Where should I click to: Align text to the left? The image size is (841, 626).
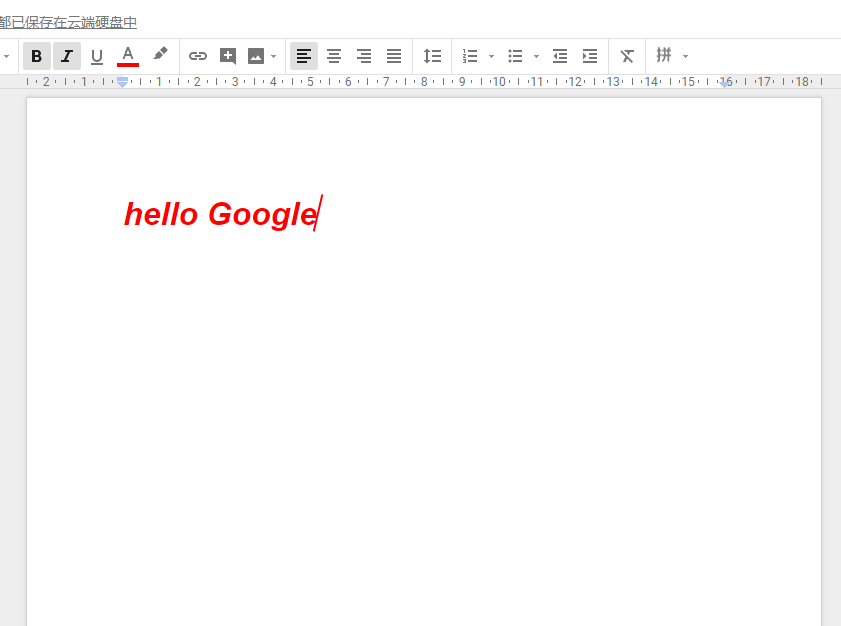click(x=304, y=56)
